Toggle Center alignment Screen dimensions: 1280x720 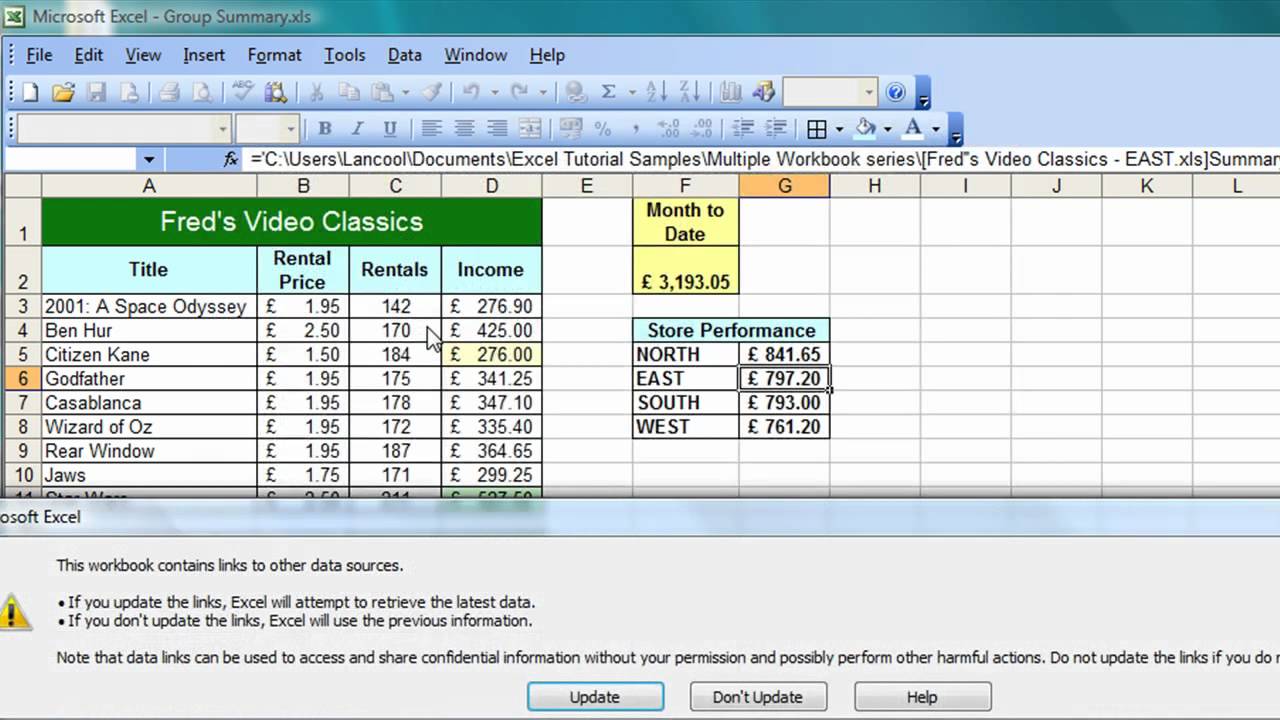click(x=464, y=129)
